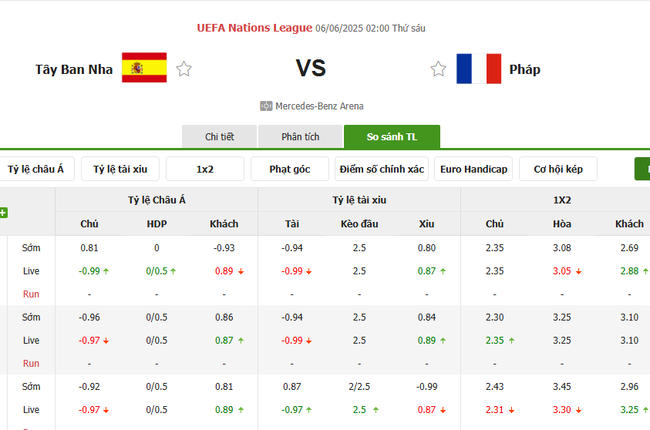Expand rows with the green plus icon
This screenshot has height=430, width=650.
pyautogui.click(x=4, y=212)
